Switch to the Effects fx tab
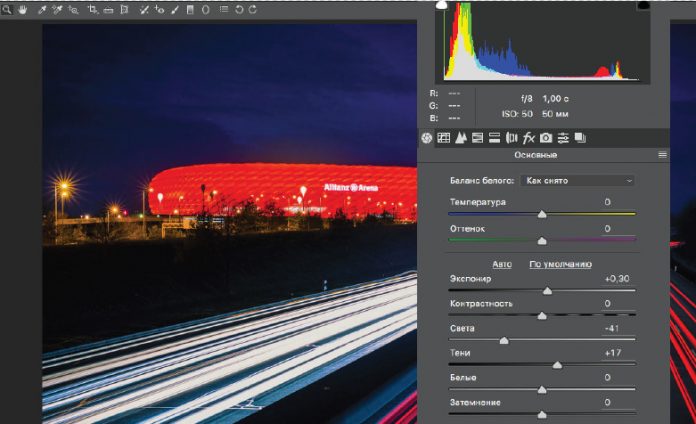 tap(529, 137)
